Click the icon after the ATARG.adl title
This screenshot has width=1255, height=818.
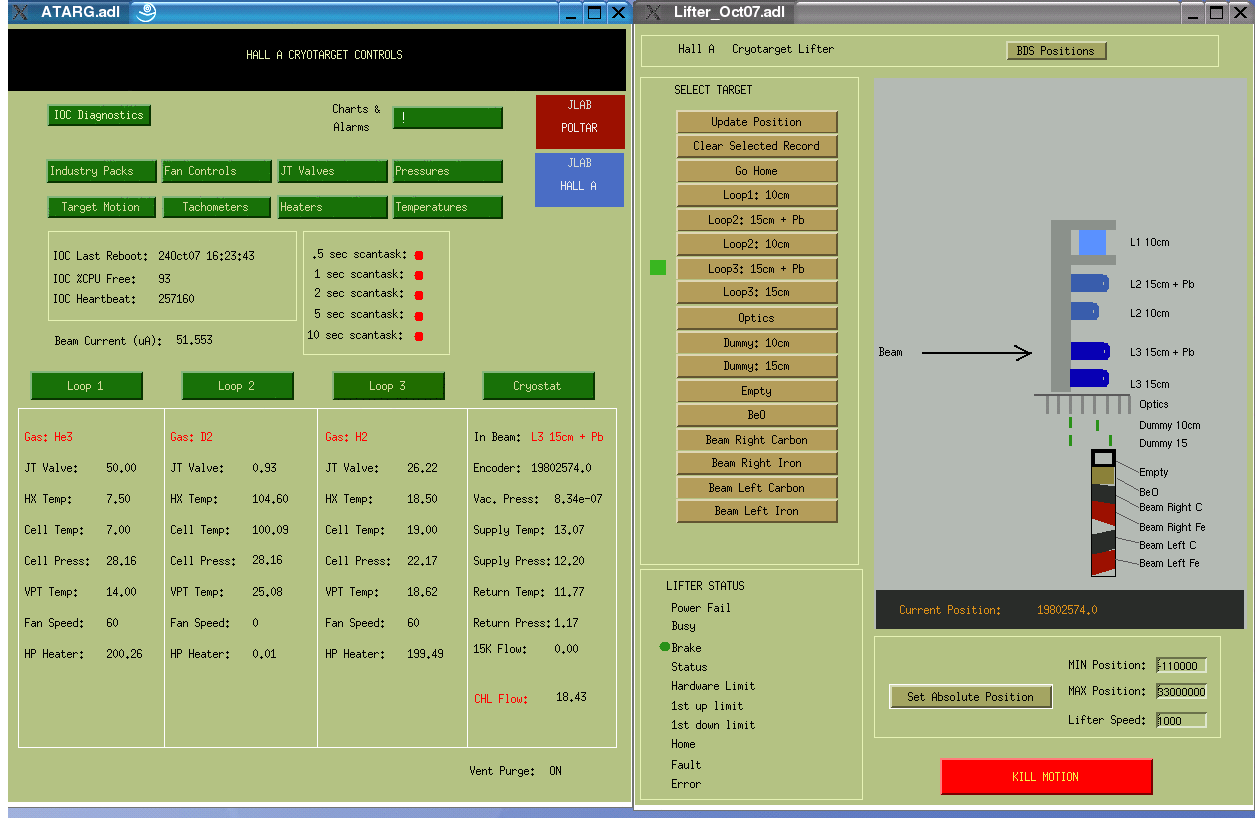146,12
